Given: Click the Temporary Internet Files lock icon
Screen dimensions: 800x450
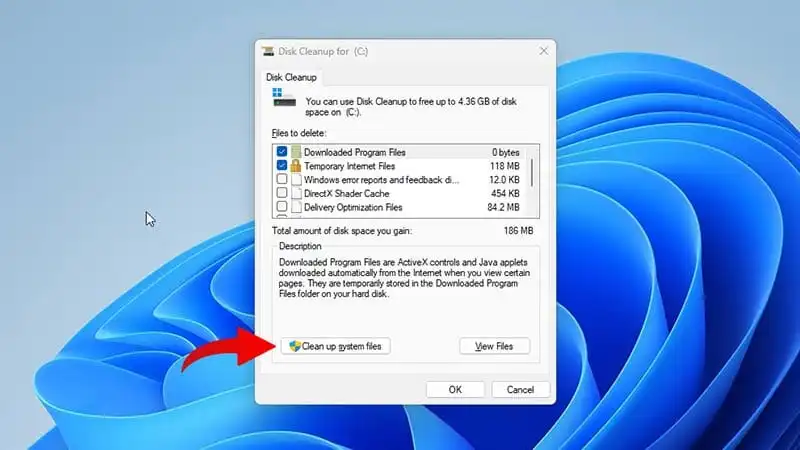Looking at the screenshot, I should 296,165.
